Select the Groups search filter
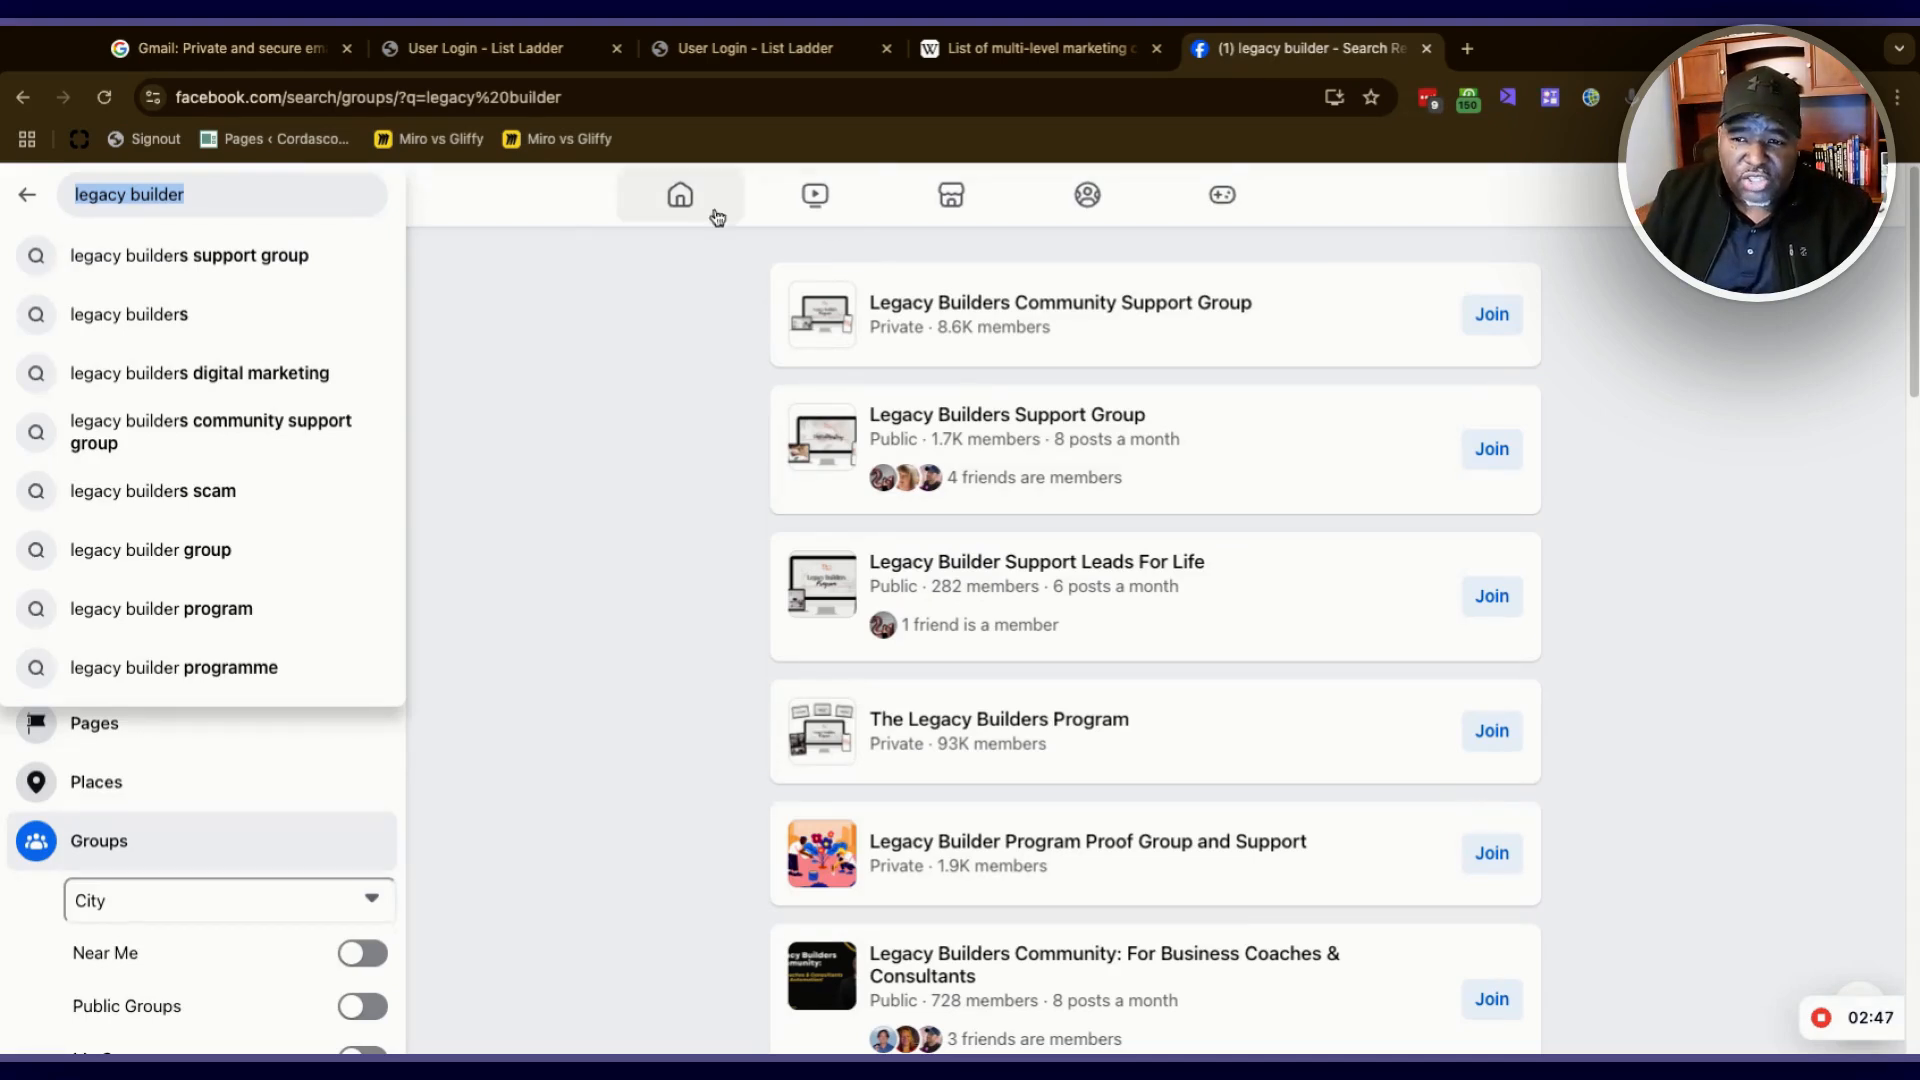Image resolution: width=1920 pixels, height=1080 pixels. click(203, 841)
